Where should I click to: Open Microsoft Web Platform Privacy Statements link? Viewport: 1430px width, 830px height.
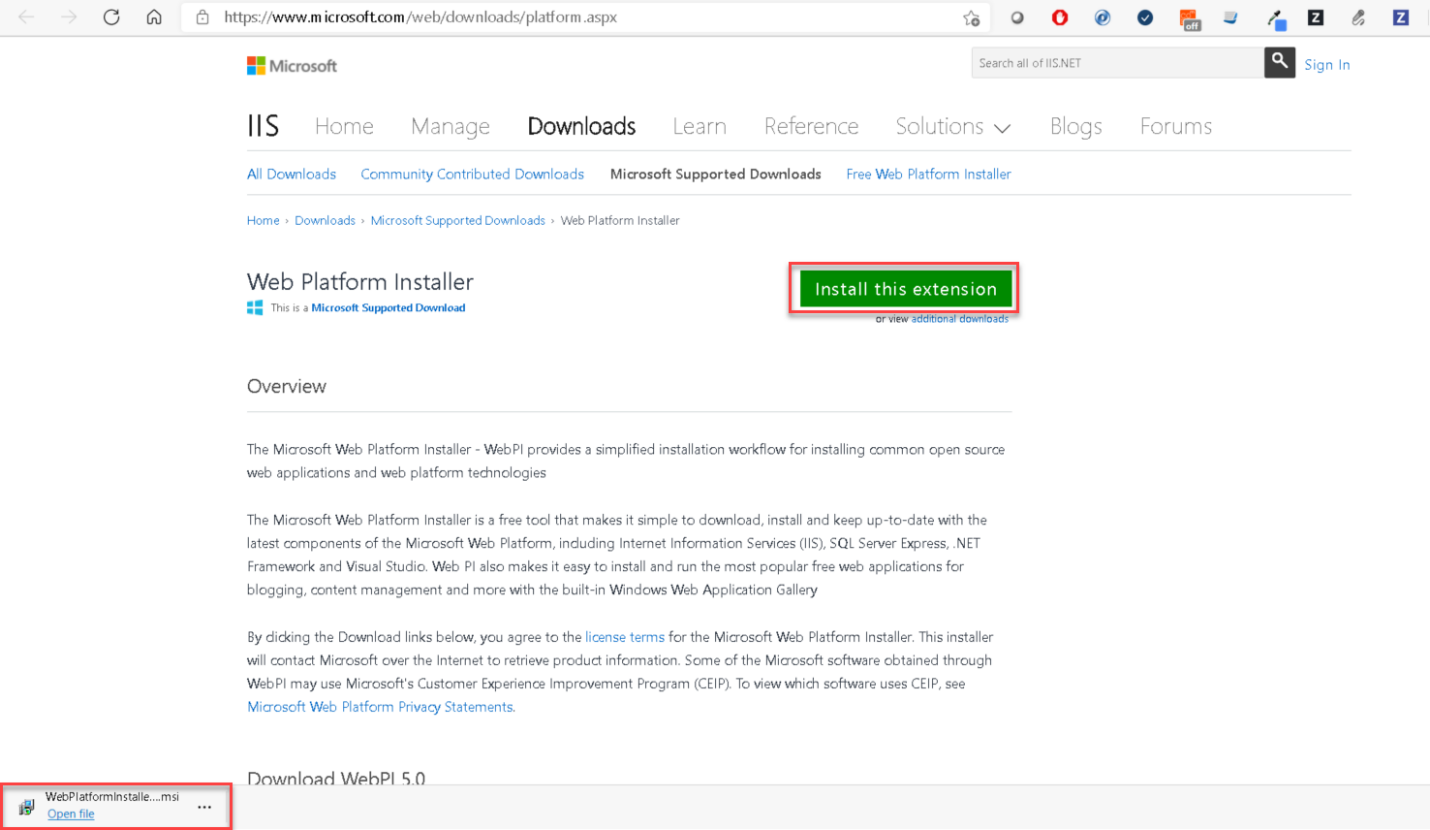pyautogui.click(x=380, y=707)
